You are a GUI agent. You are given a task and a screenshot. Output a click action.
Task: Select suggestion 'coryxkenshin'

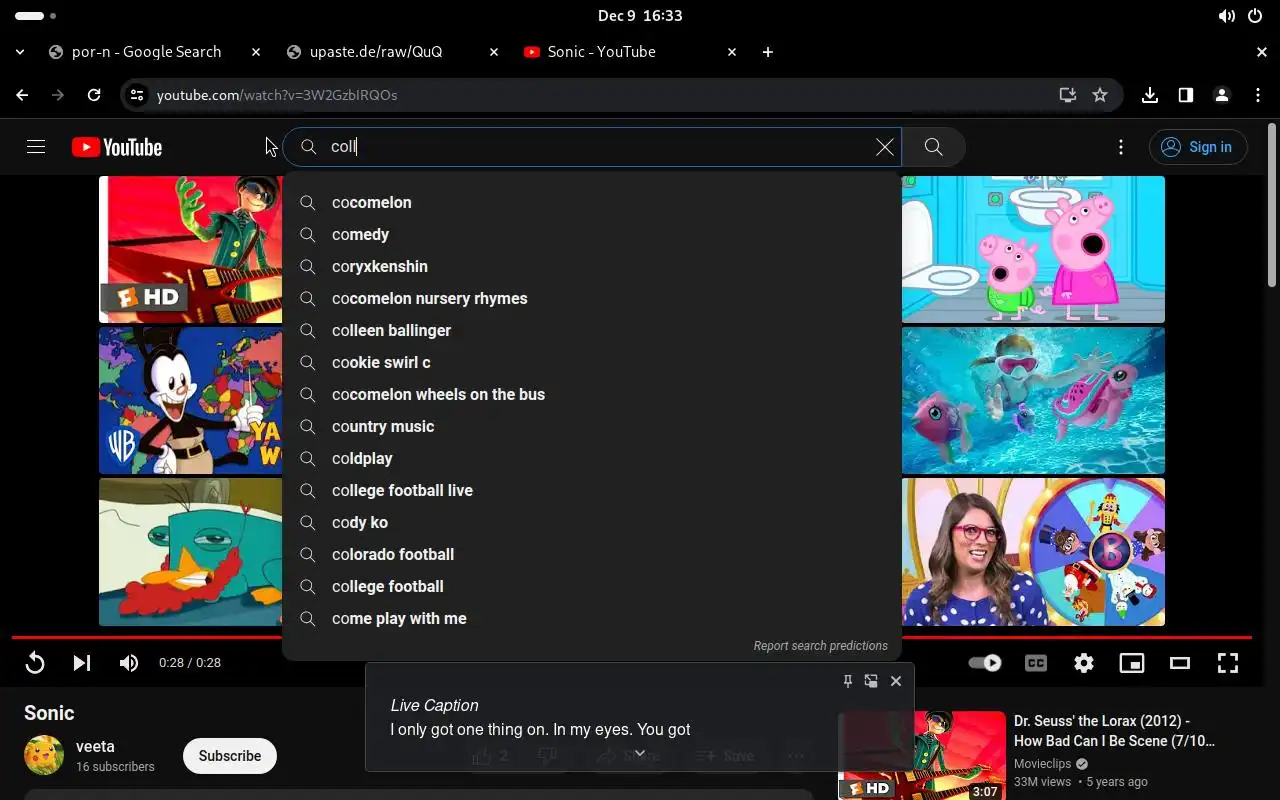[592, 266]
